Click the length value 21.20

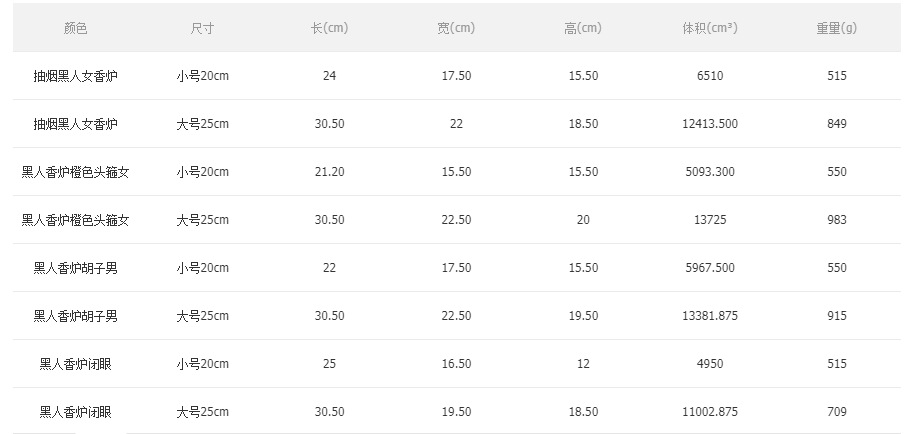coord(329,172)
